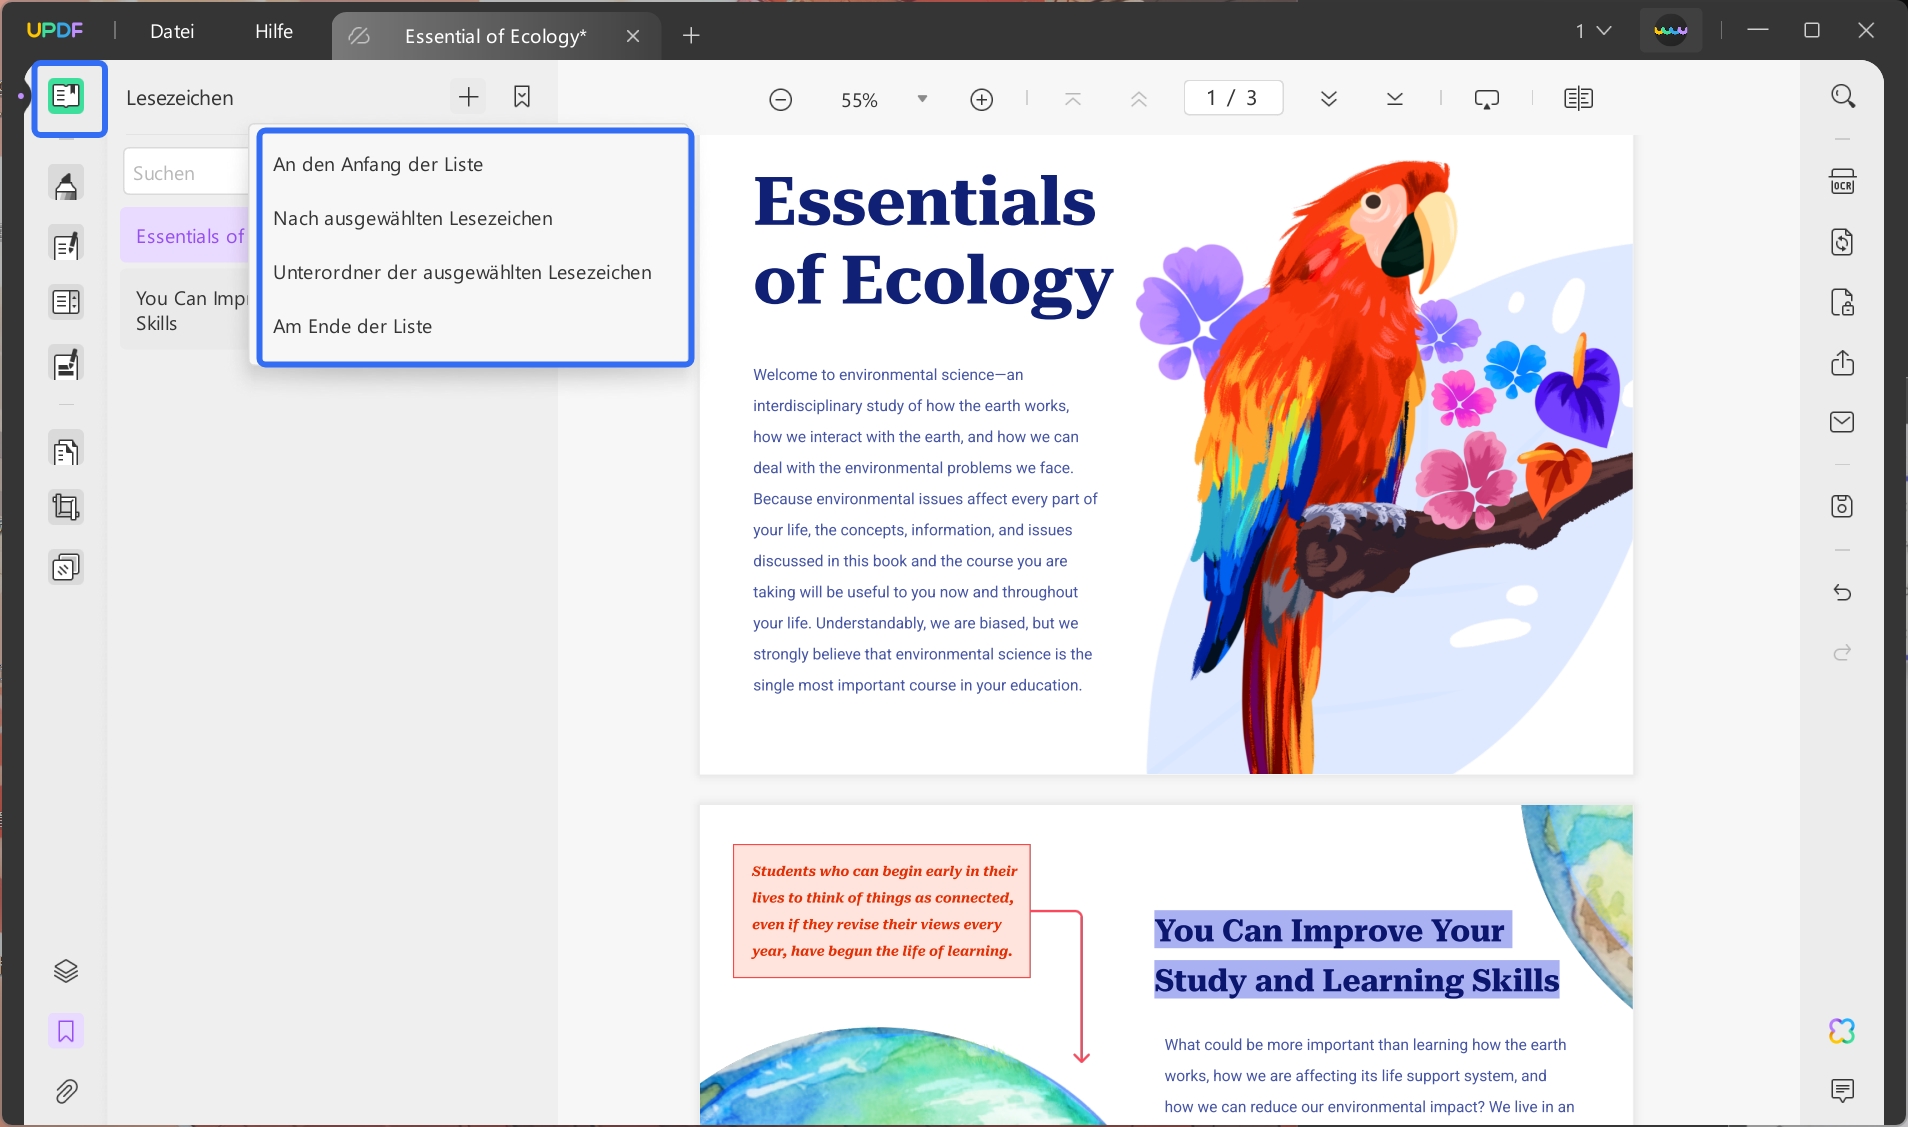The height and width of the screenshot is (1127, 1908).
Task: Select the Crop pages tool
Action: [66, 507]
